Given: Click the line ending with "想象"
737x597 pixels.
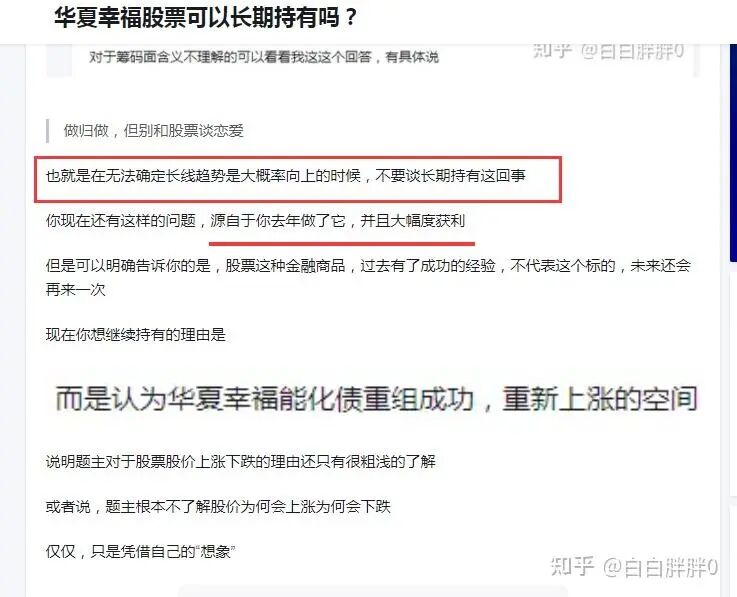Looking at the screenshot, I should pyautogui.click(x=140, y=551).
